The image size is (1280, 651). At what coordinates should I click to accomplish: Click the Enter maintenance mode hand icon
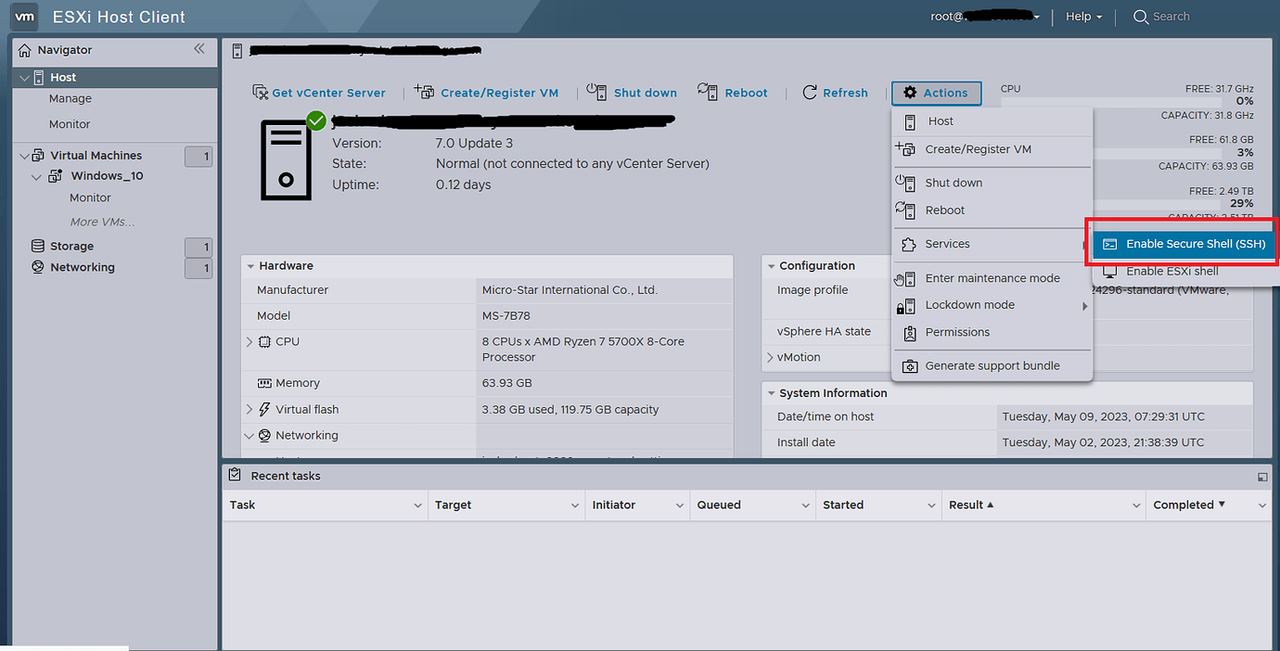[x=906, y=279]
